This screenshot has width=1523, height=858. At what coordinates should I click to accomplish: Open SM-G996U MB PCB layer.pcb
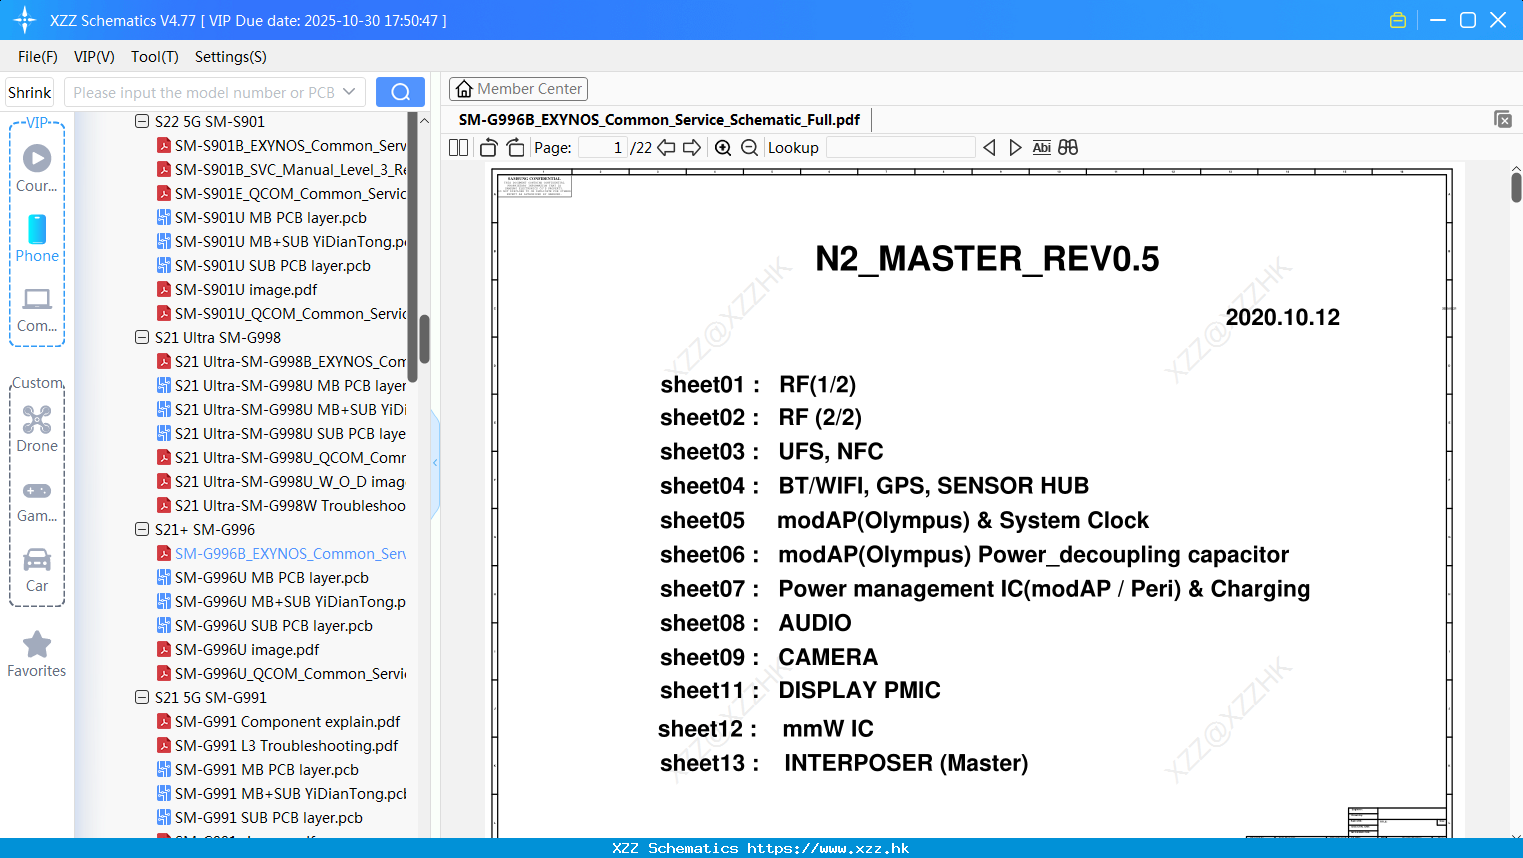tap(263, 578)
